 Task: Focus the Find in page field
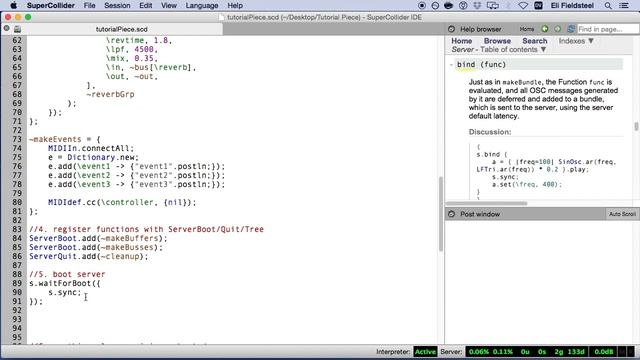click(607, 29)
